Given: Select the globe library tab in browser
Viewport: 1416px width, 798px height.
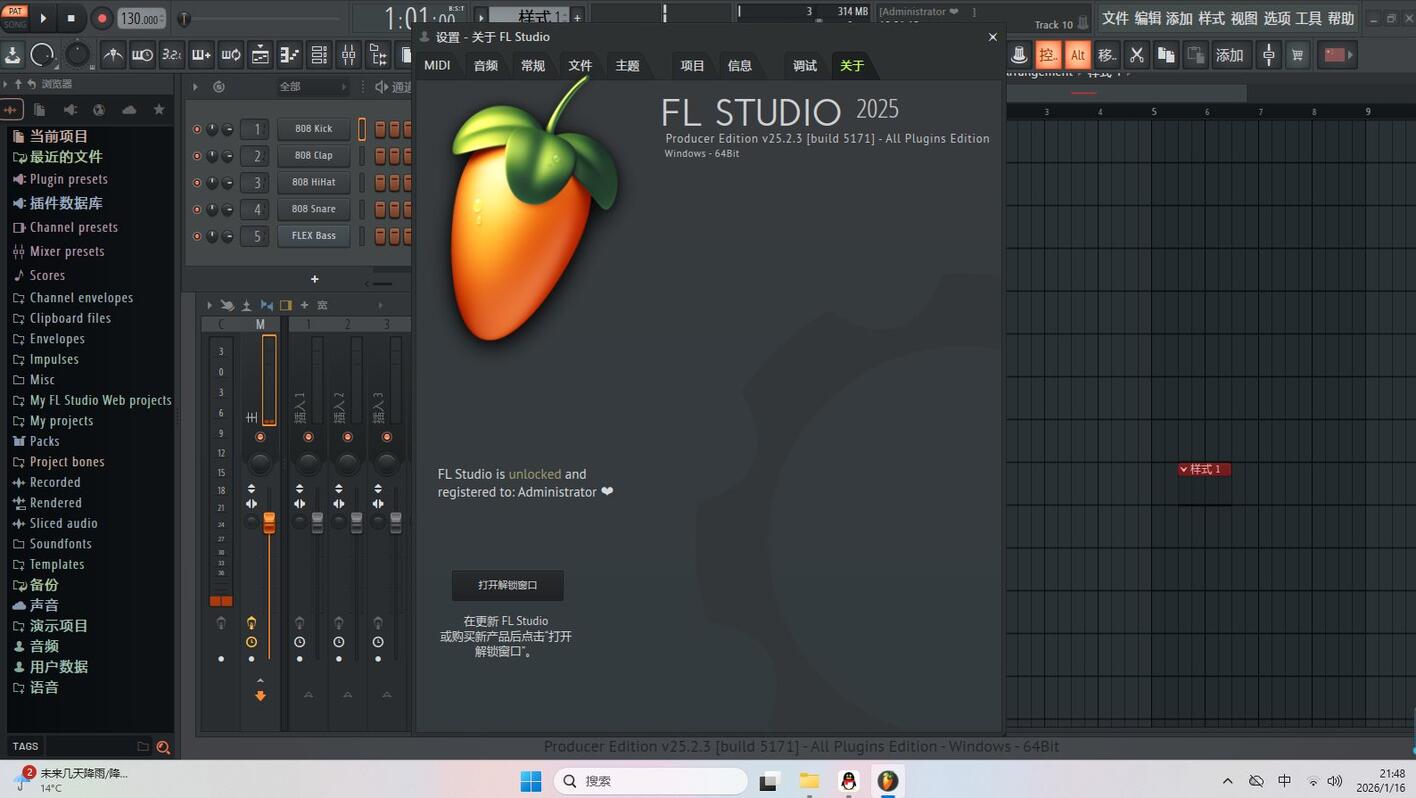Looking at the screenshot, I should click(99, 110).
